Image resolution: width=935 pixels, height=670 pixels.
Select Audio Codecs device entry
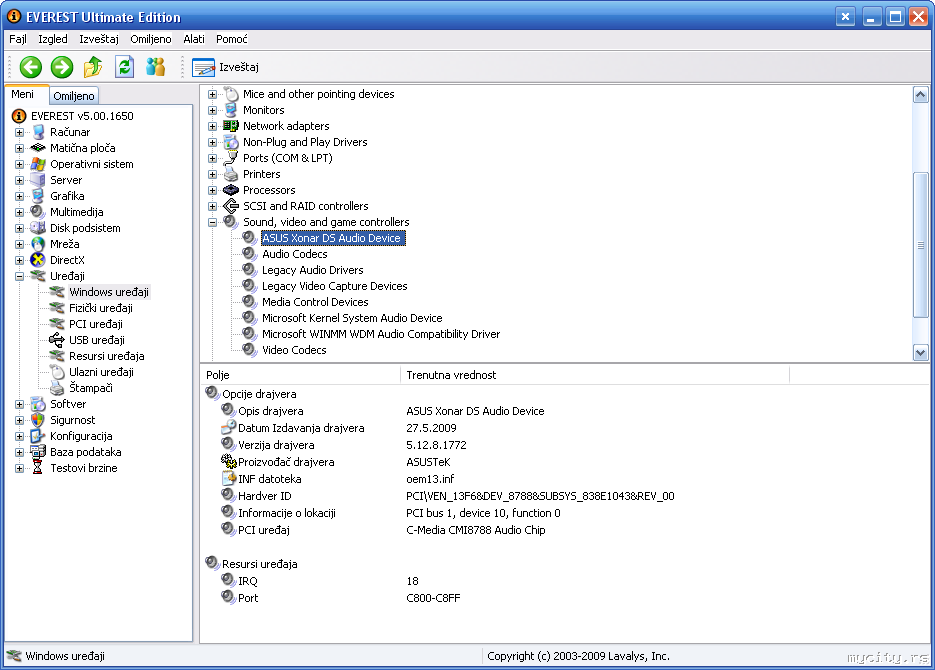(294, 254)
